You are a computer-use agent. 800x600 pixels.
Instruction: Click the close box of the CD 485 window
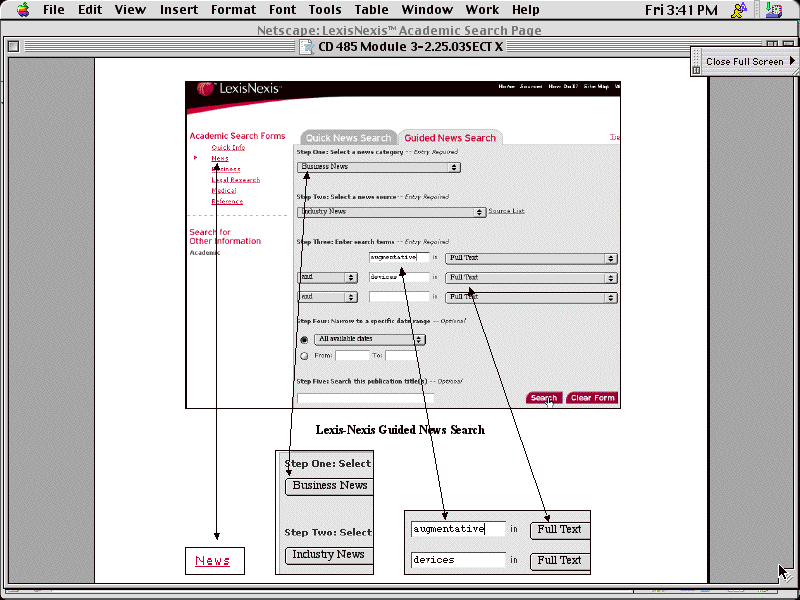click(x=14, y=47)
